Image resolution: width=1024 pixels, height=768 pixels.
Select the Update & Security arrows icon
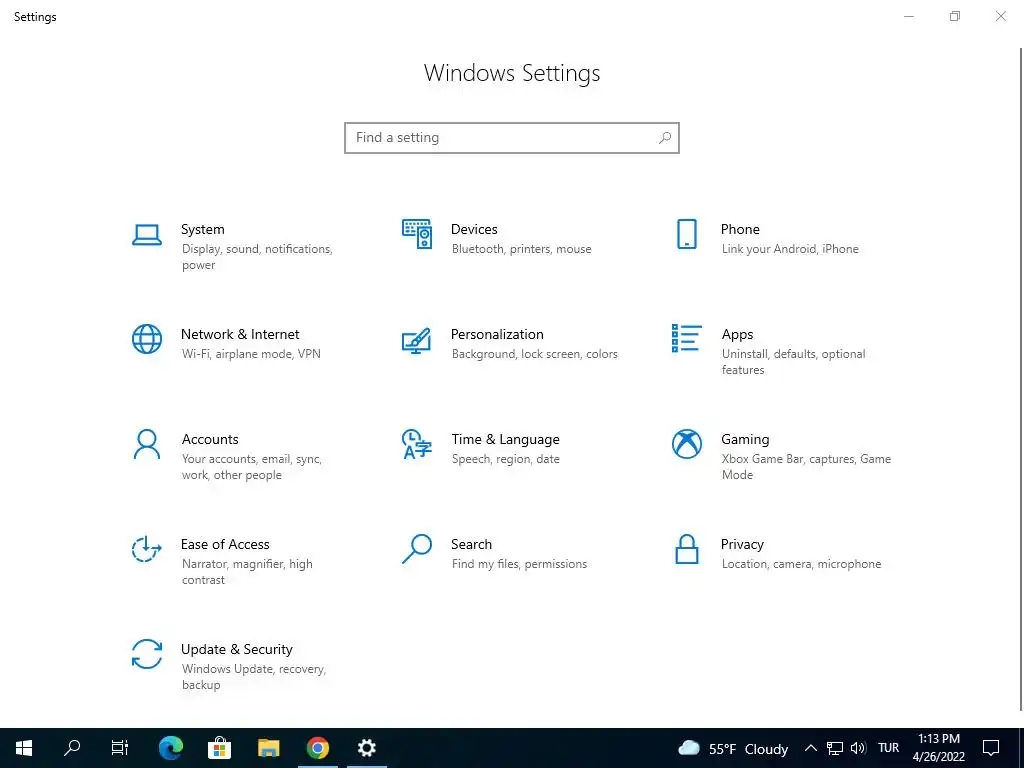coord(147,654)
